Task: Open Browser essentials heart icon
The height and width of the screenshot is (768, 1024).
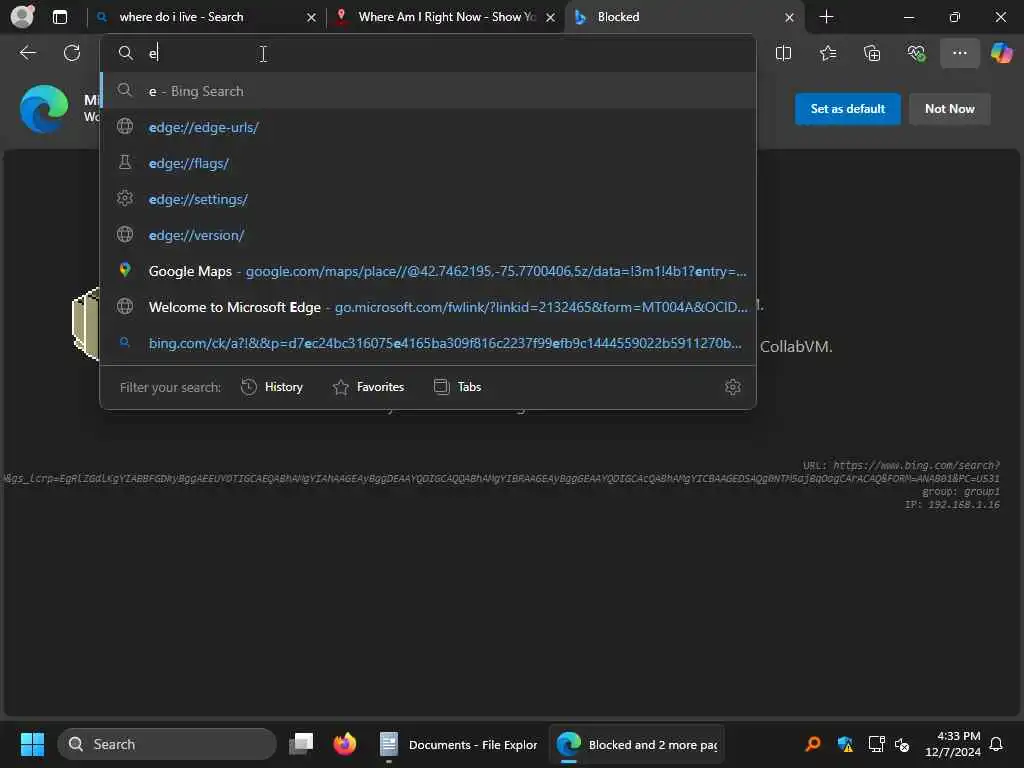Action: pos(916,54)
